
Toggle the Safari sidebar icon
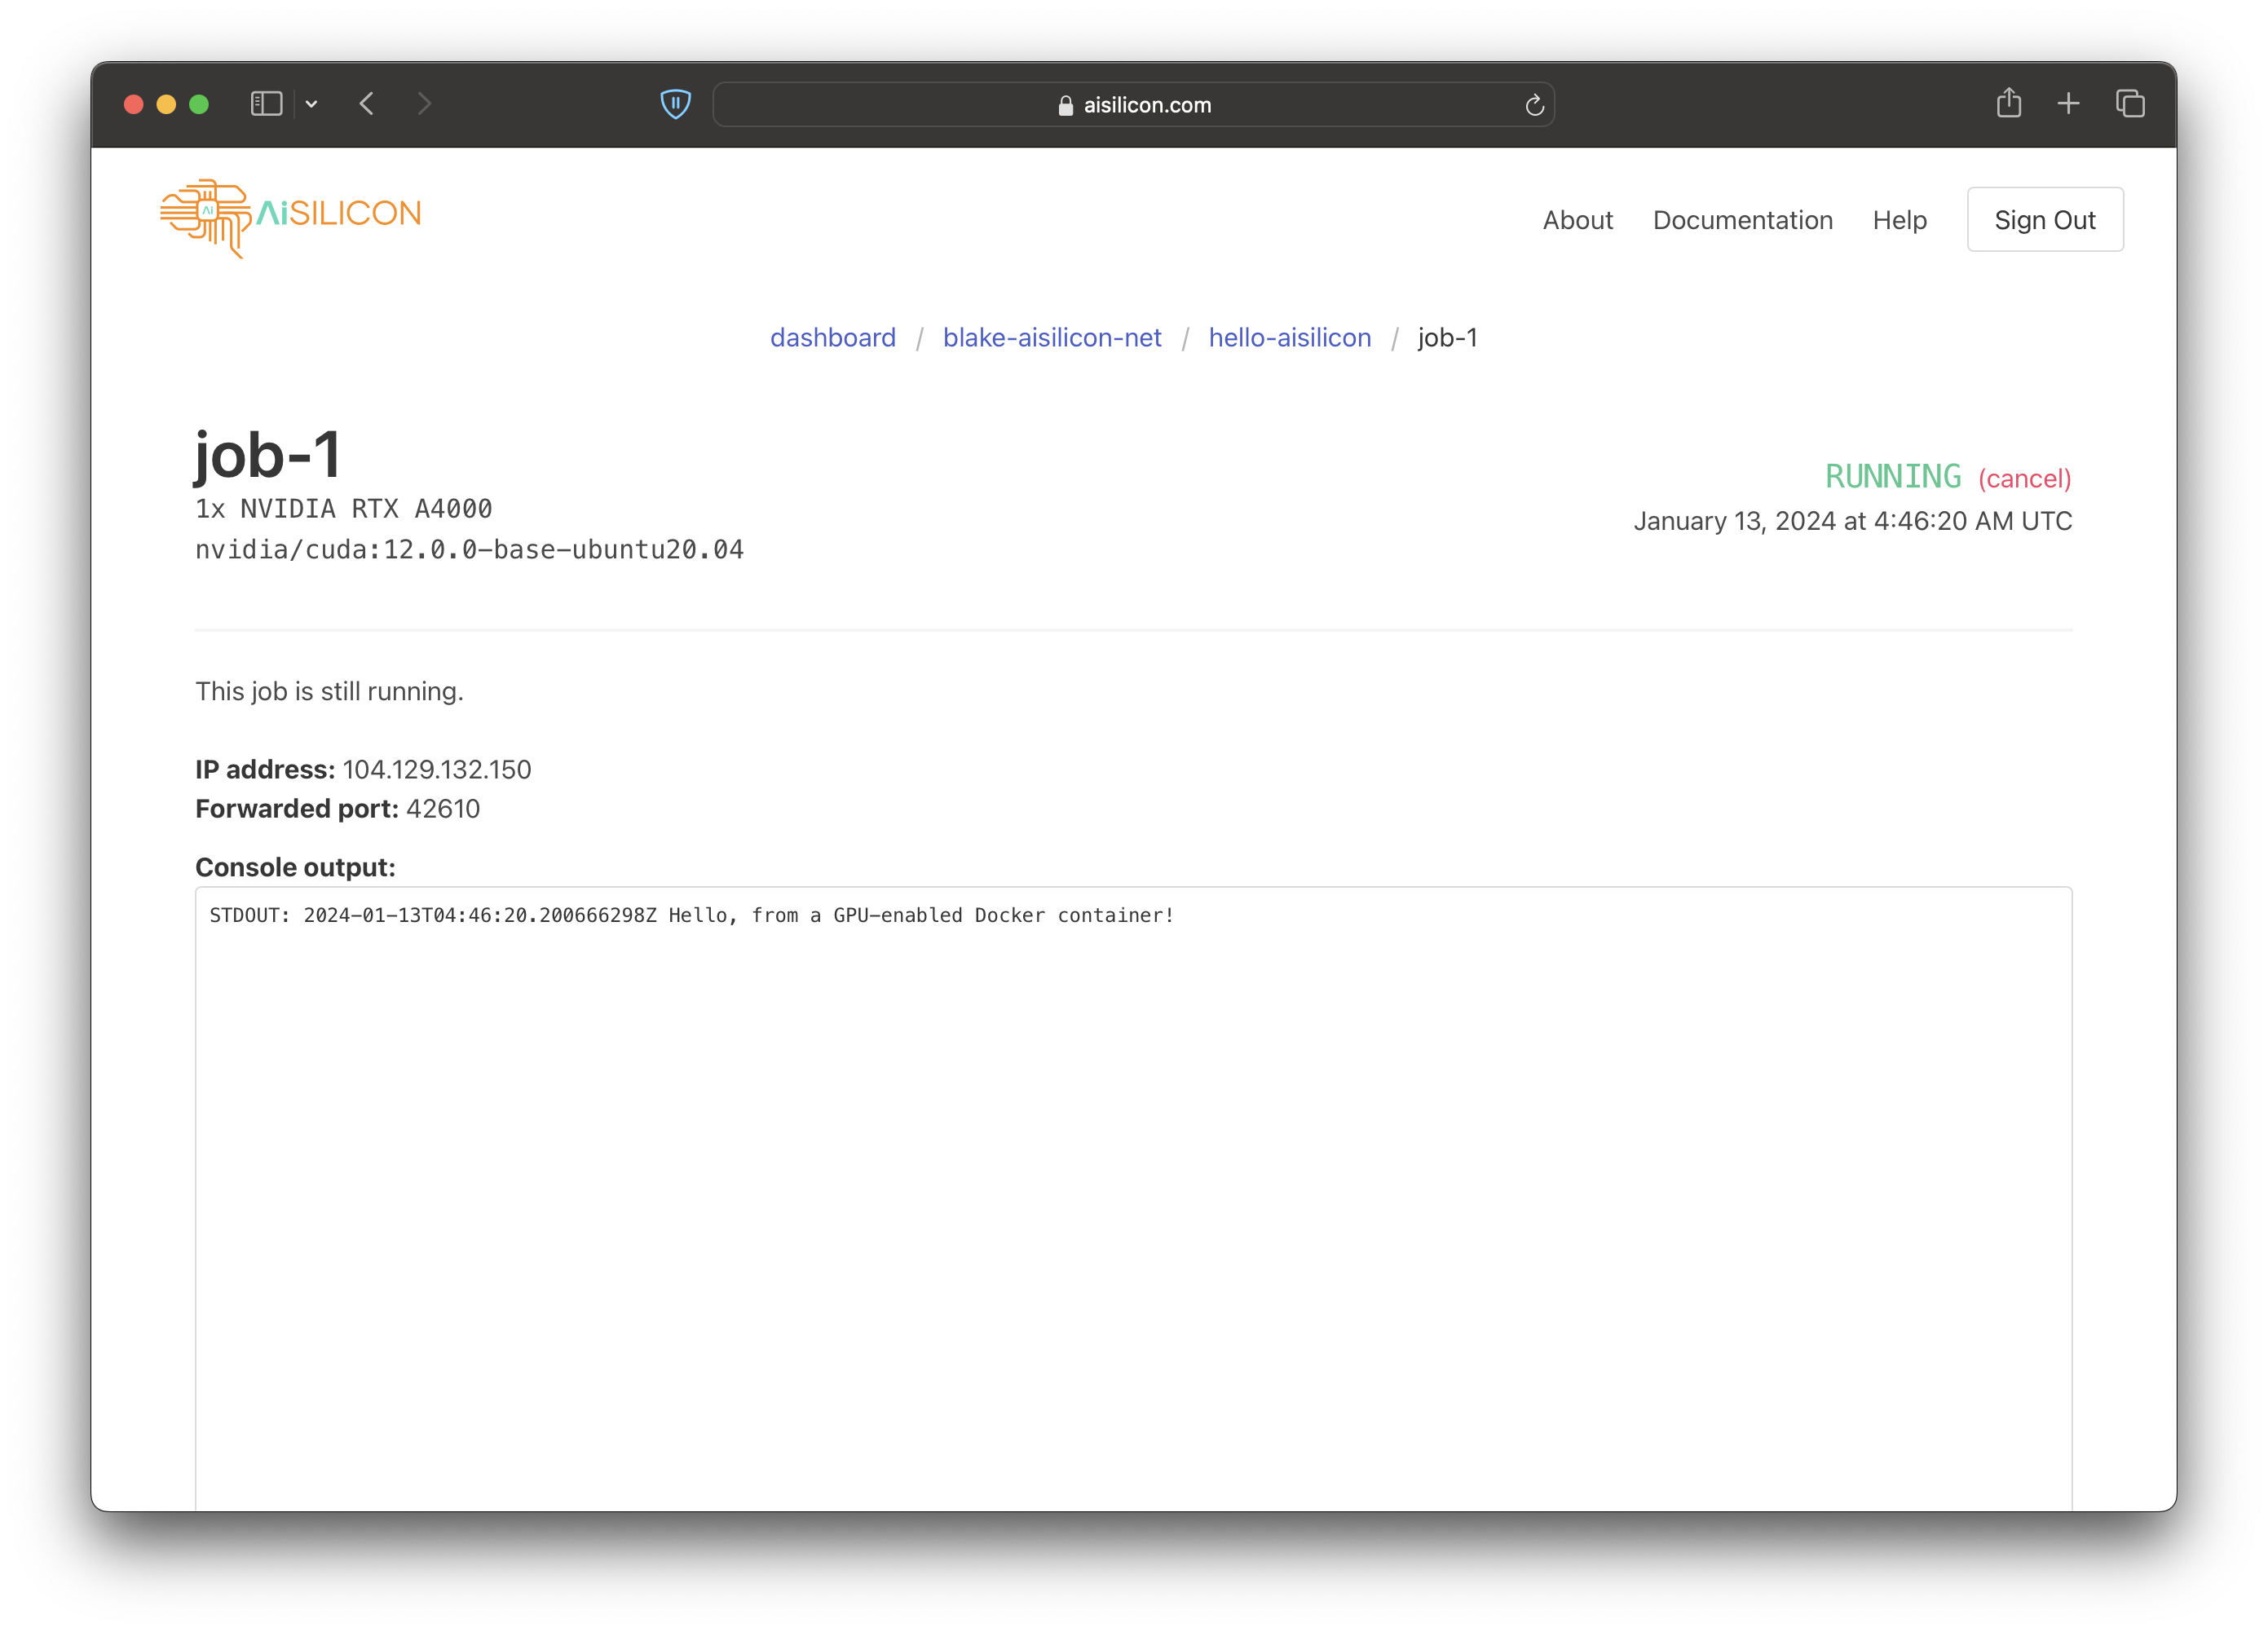click(266, 104)
